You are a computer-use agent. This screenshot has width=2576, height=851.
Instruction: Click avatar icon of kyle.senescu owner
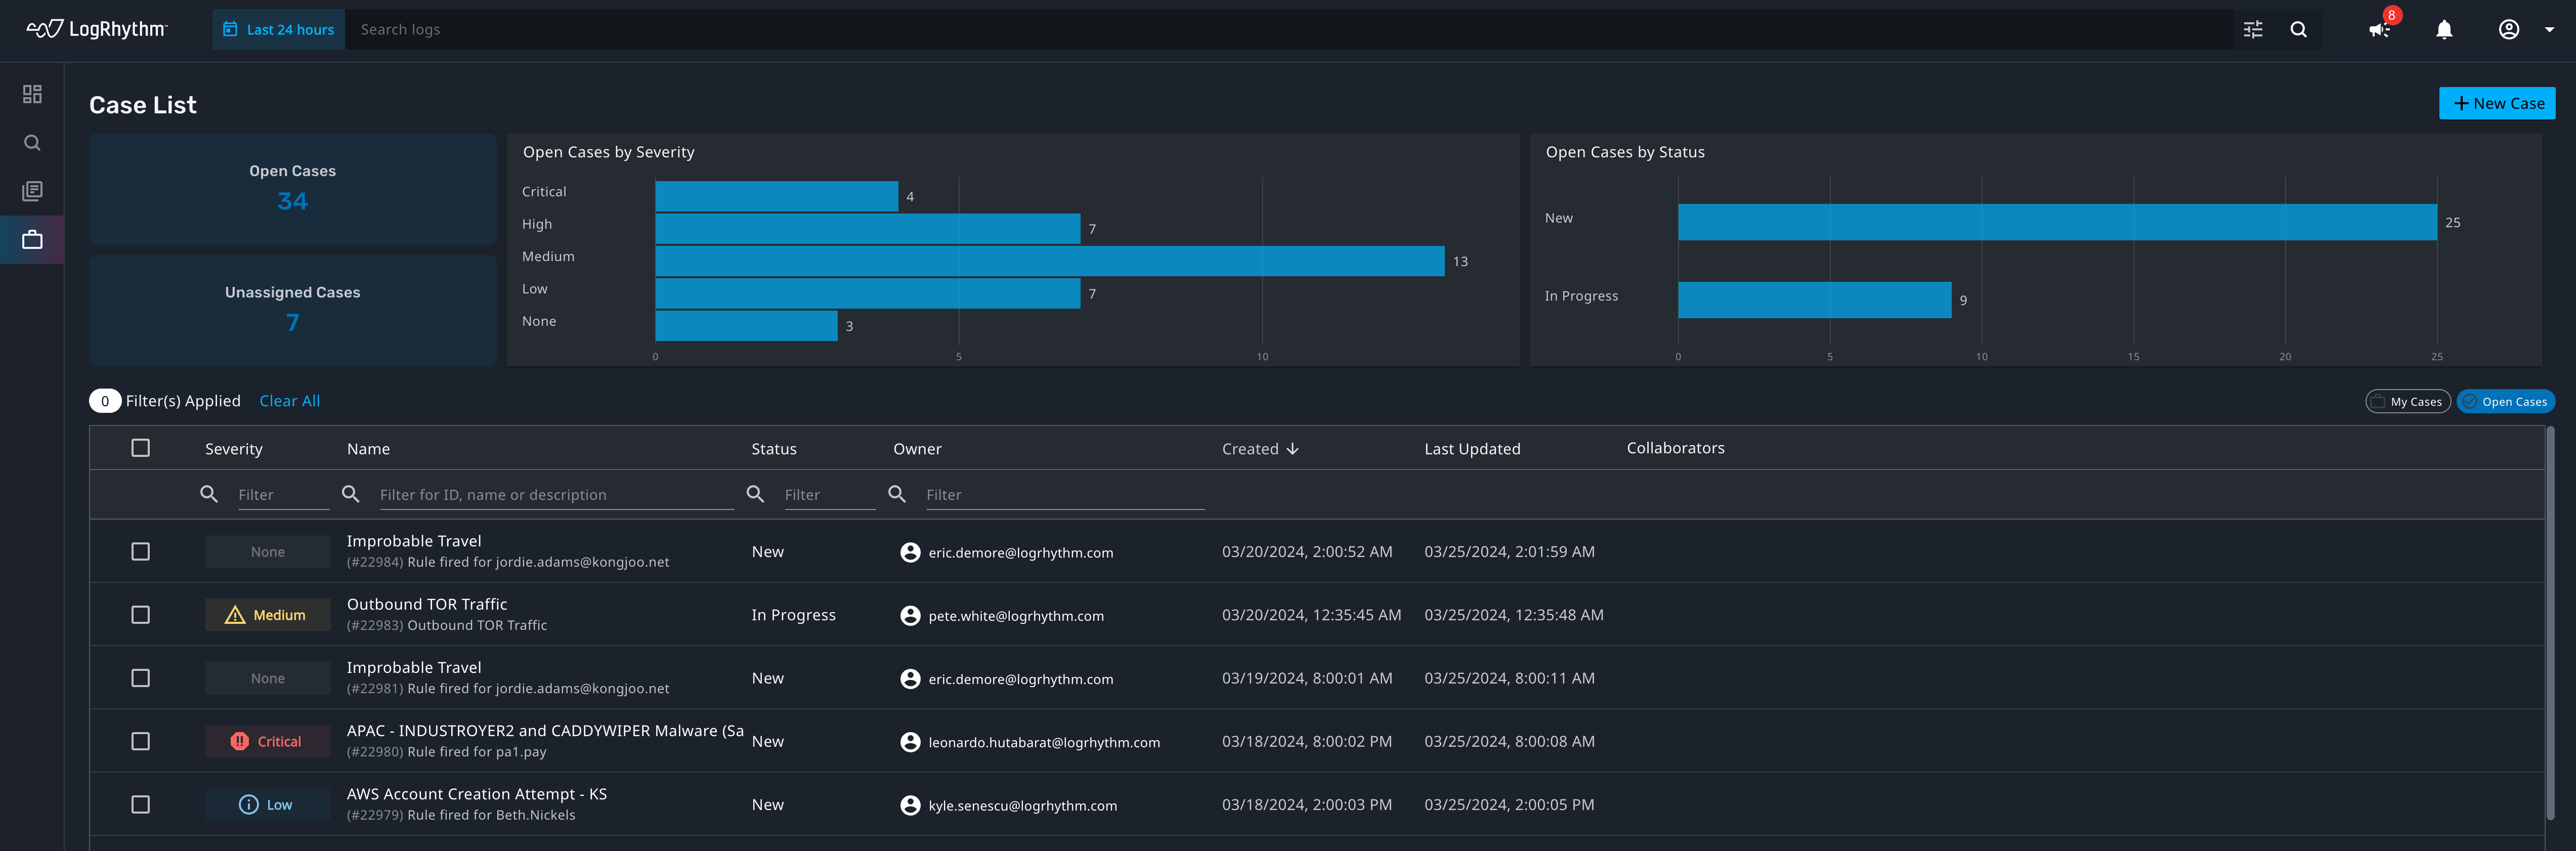[x=910, y=805]
